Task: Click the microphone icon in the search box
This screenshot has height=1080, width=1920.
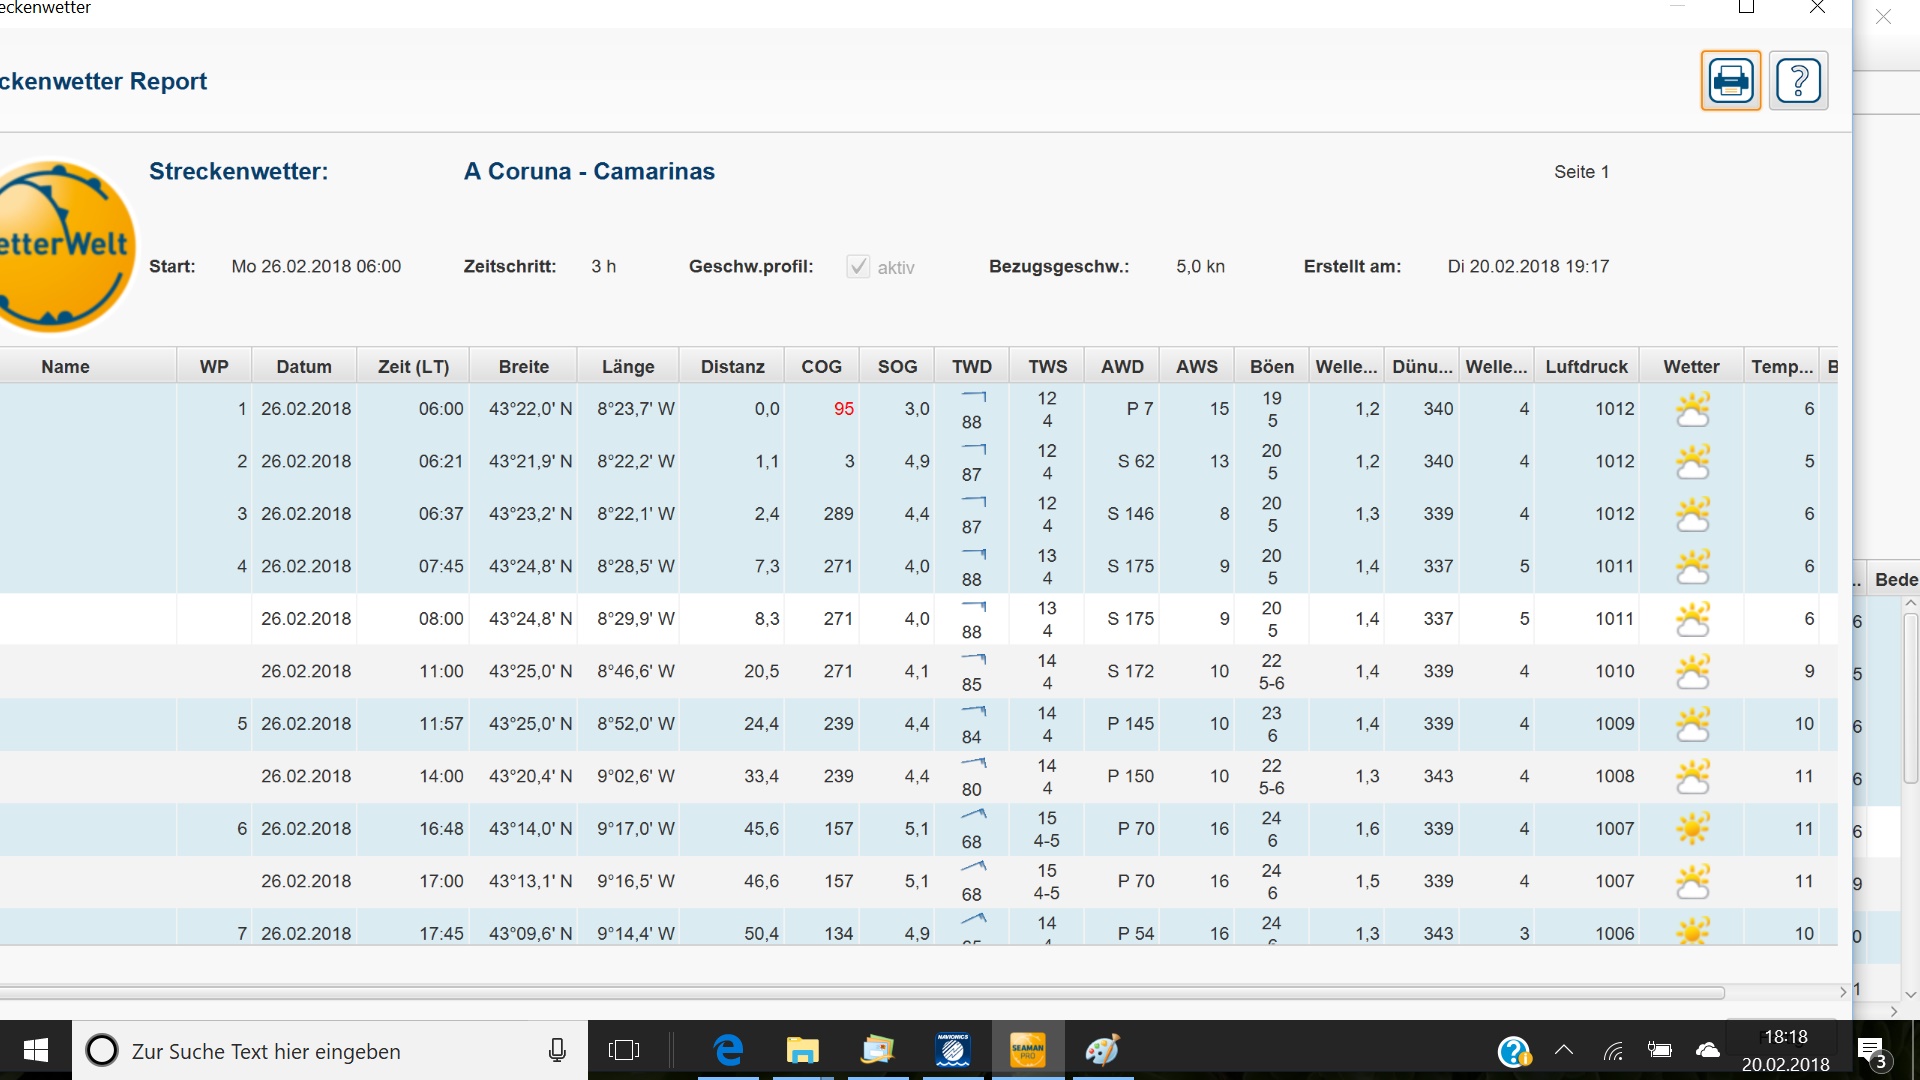Action: pos(558,1050)
